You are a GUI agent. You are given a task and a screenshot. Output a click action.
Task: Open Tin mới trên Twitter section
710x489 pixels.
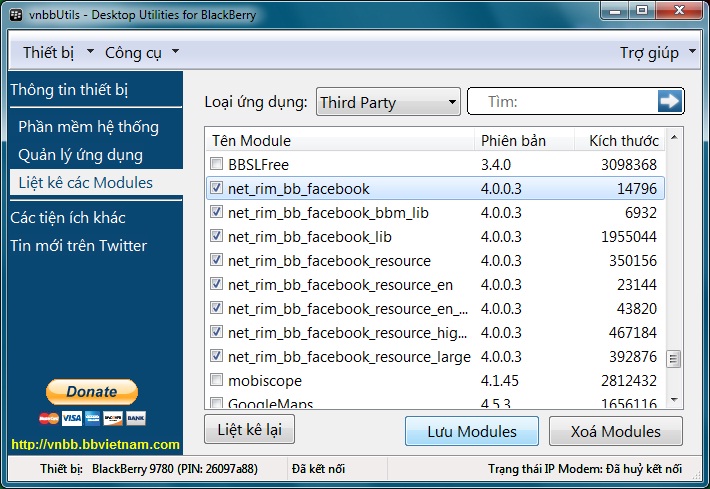click(x=78, y=246)
